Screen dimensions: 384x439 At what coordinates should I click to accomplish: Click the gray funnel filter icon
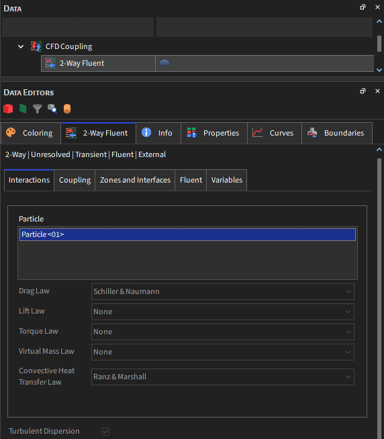[37, 109]
